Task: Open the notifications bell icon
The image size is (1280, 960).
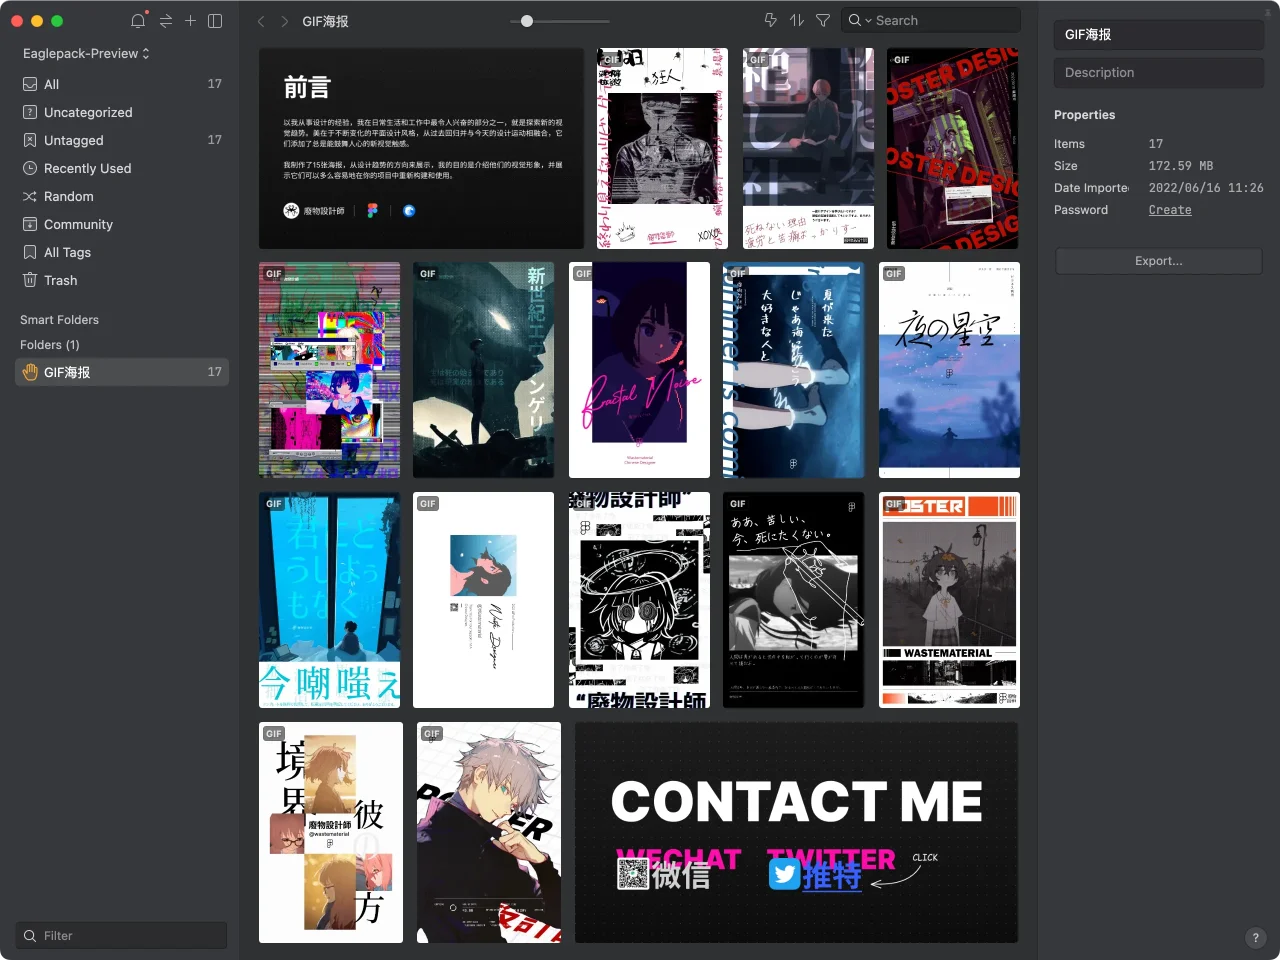Action: pos(138,20)
